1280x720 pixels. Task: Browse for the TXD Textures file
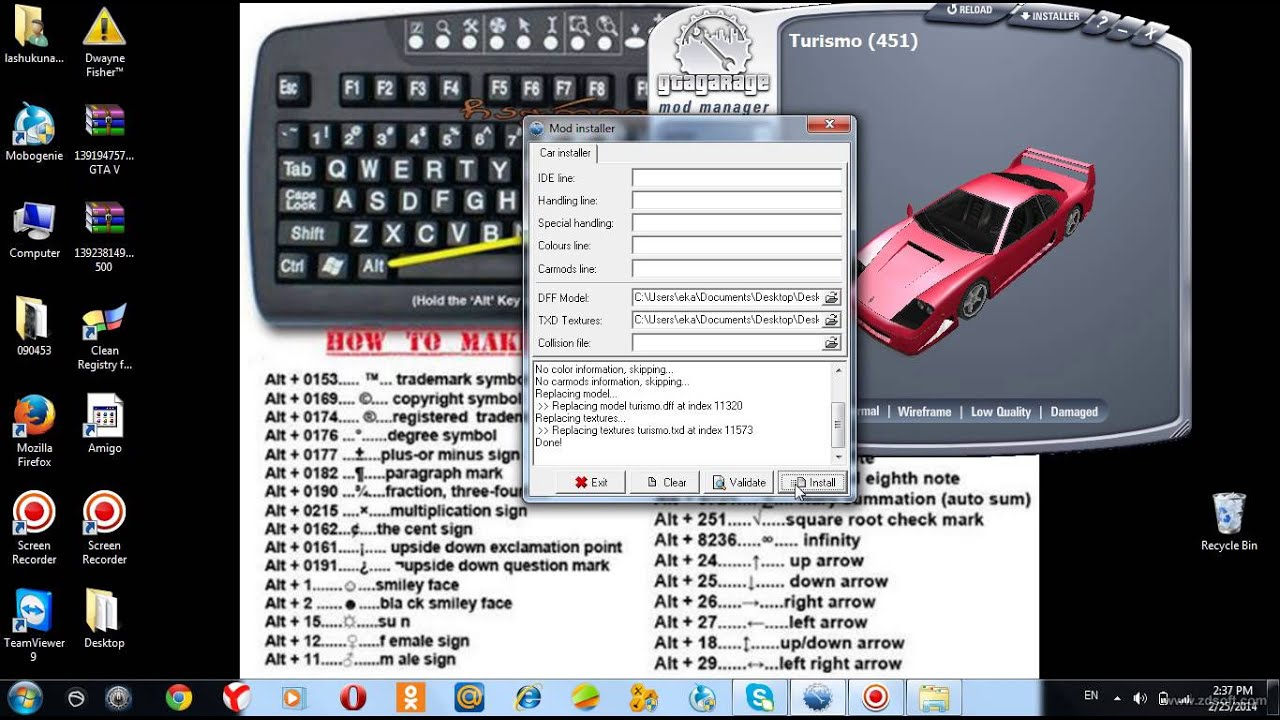pos(831,320)
